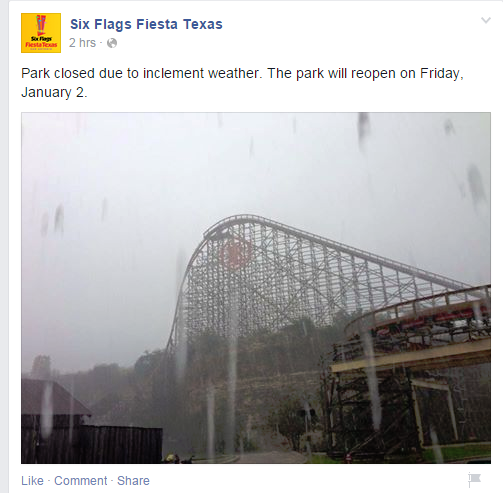
Task: Click the red circular sign on coaster
Action: coord(235,254)
